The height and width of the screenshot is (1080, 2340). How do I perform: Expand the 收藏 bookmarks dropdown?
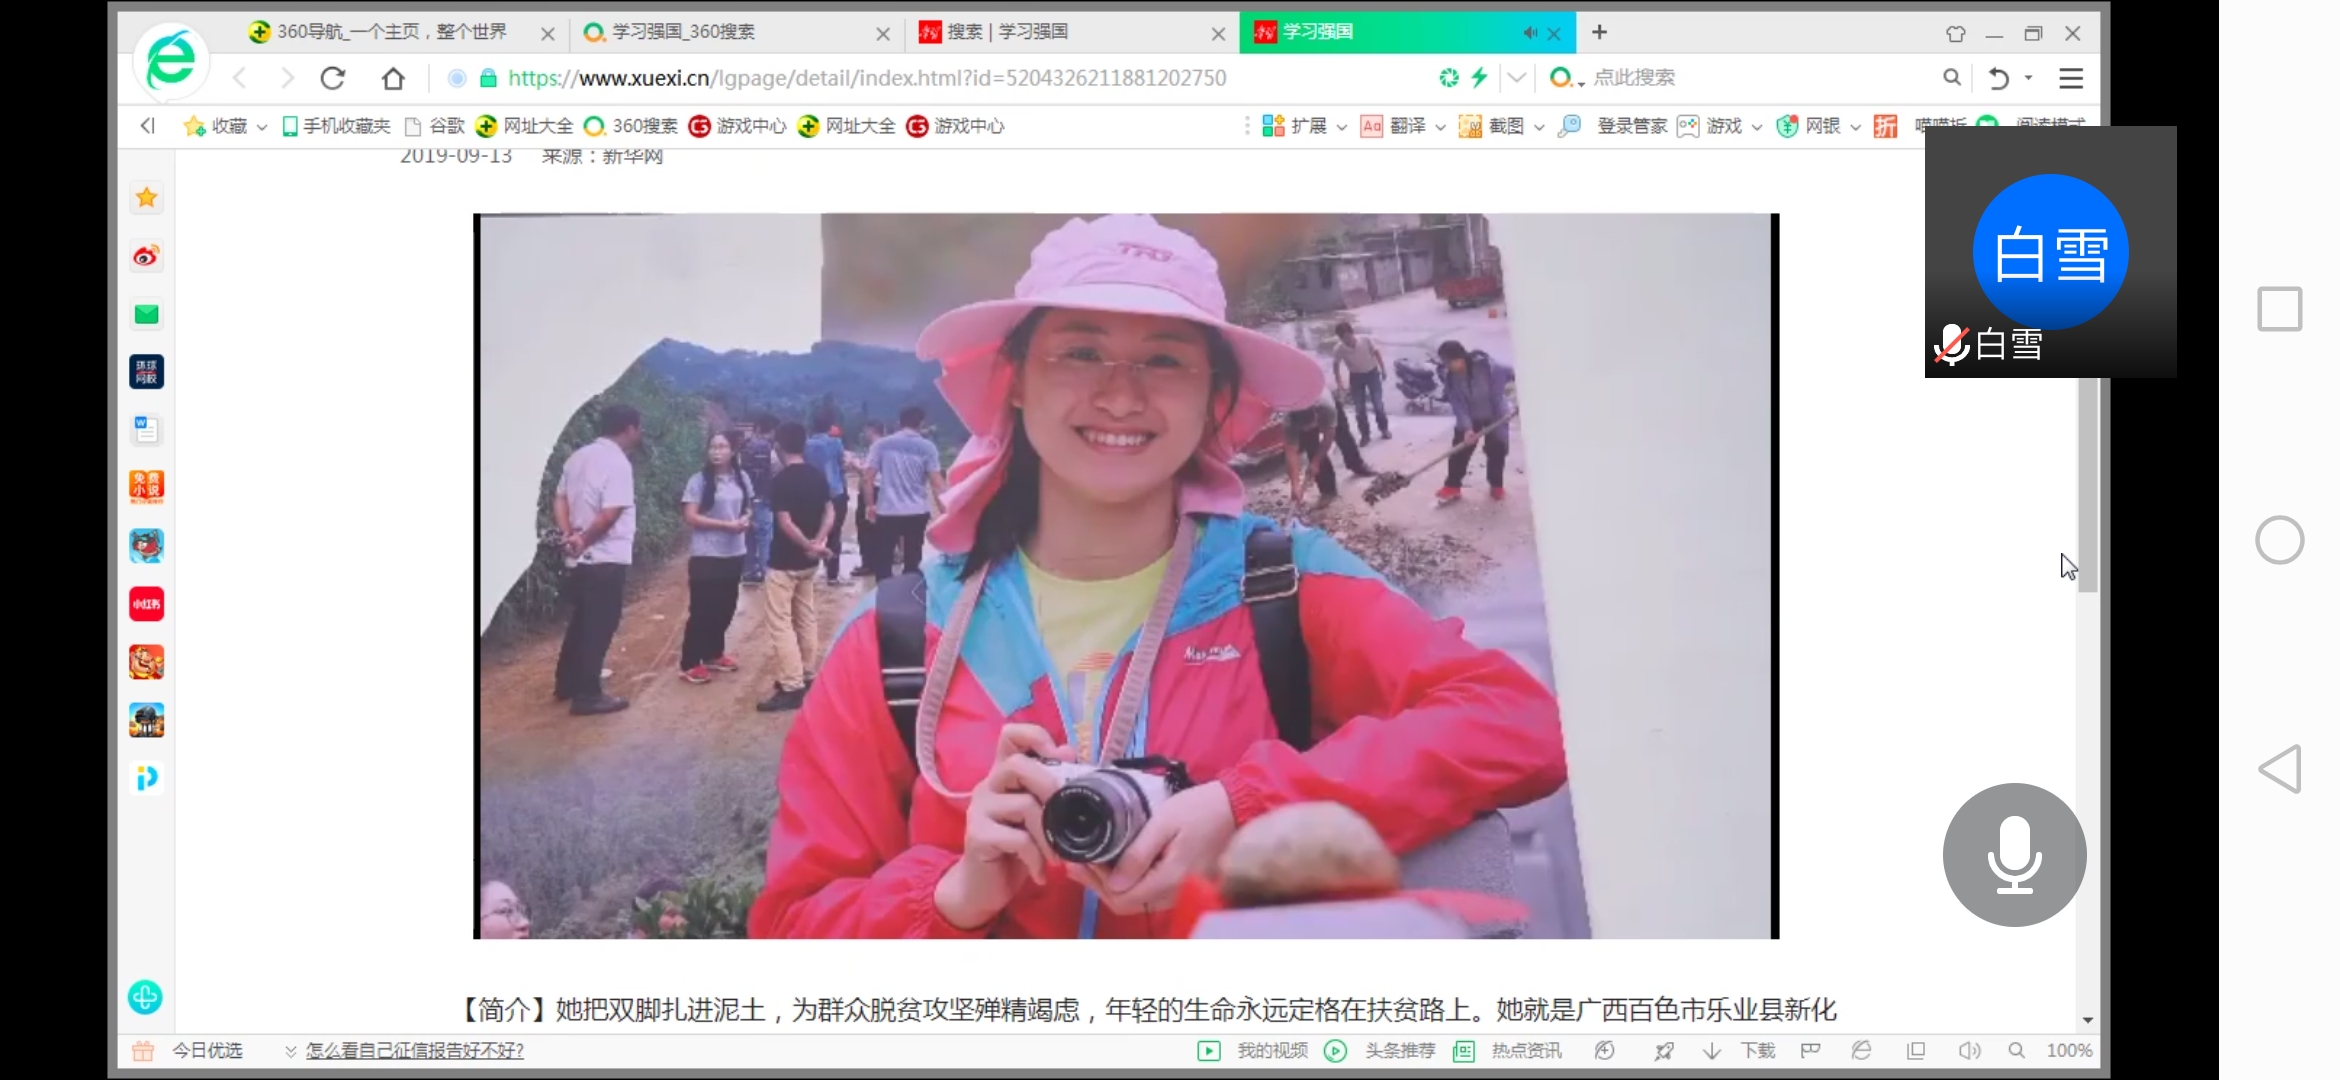tap(262, 127)
